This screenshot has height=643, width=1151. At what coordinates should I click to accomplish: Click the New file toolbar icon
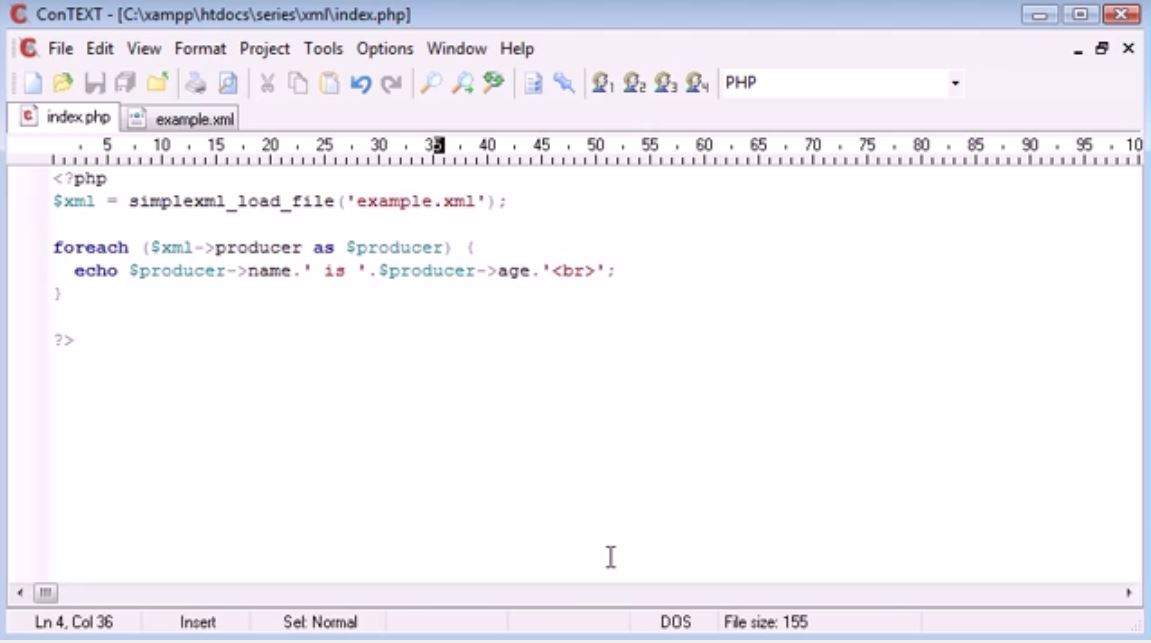point(32,83)
